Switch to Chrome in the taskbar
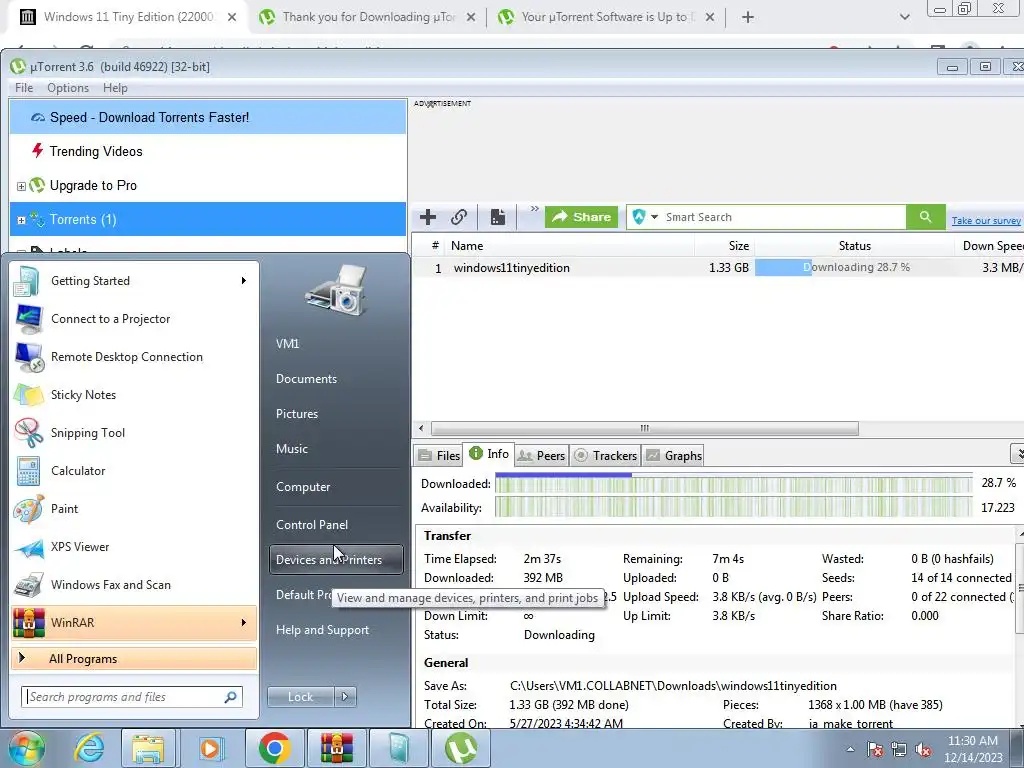 pos(274,748)
